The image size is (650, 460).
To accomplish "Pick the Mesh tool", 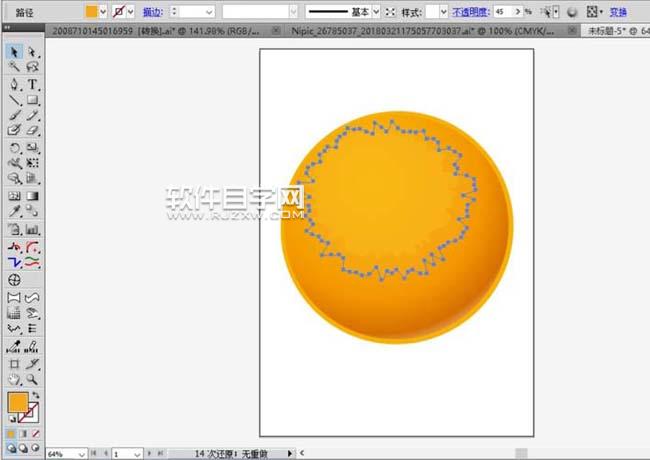I will (x=14, y=196).
